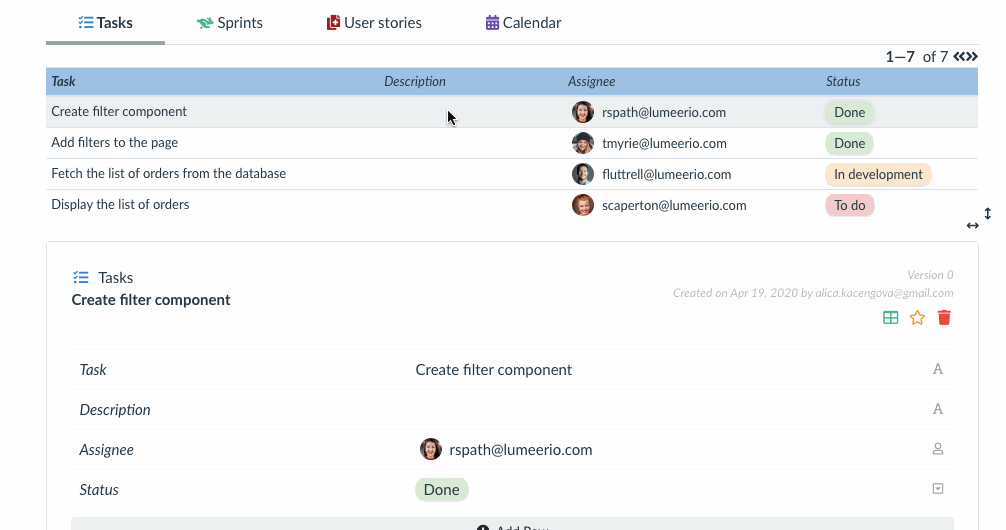Screen dimensions: 1006x530
Task: Open the 'To do' status badge
Action: point(849,205)
